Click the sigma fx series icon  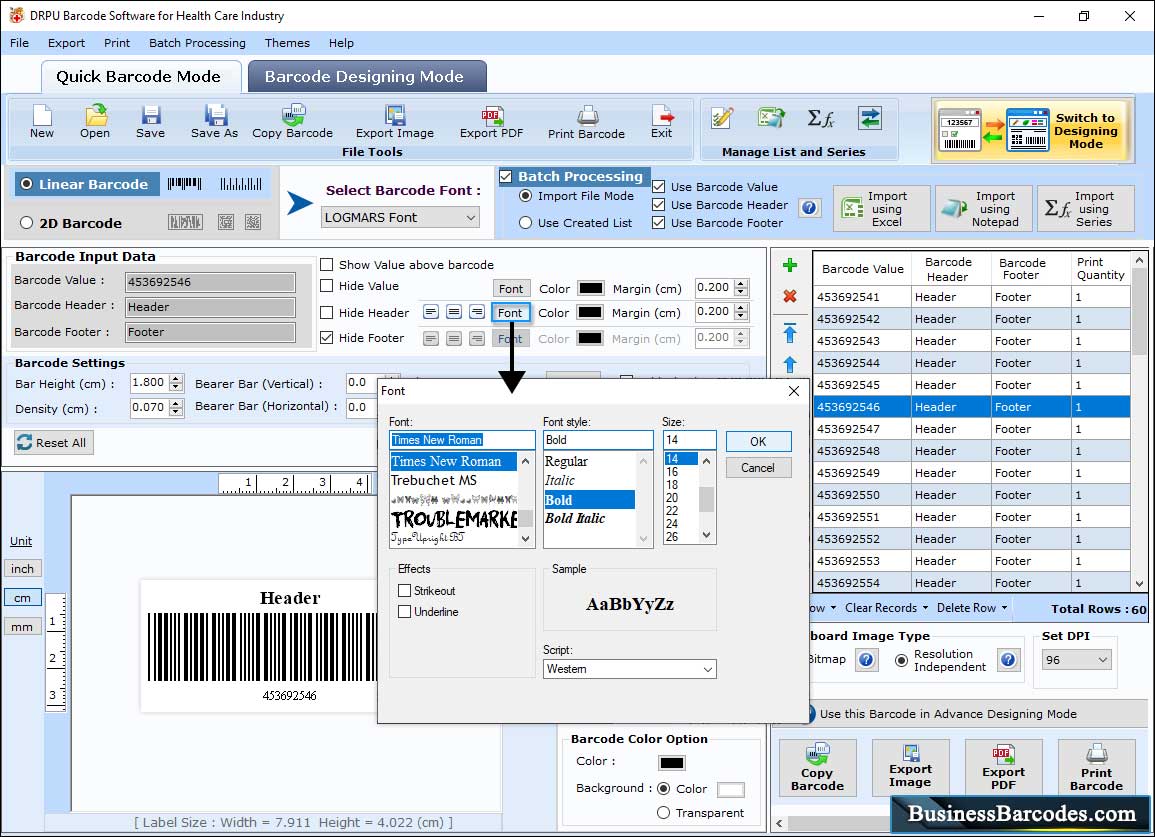pyautogui.click(x=821, y=118)
